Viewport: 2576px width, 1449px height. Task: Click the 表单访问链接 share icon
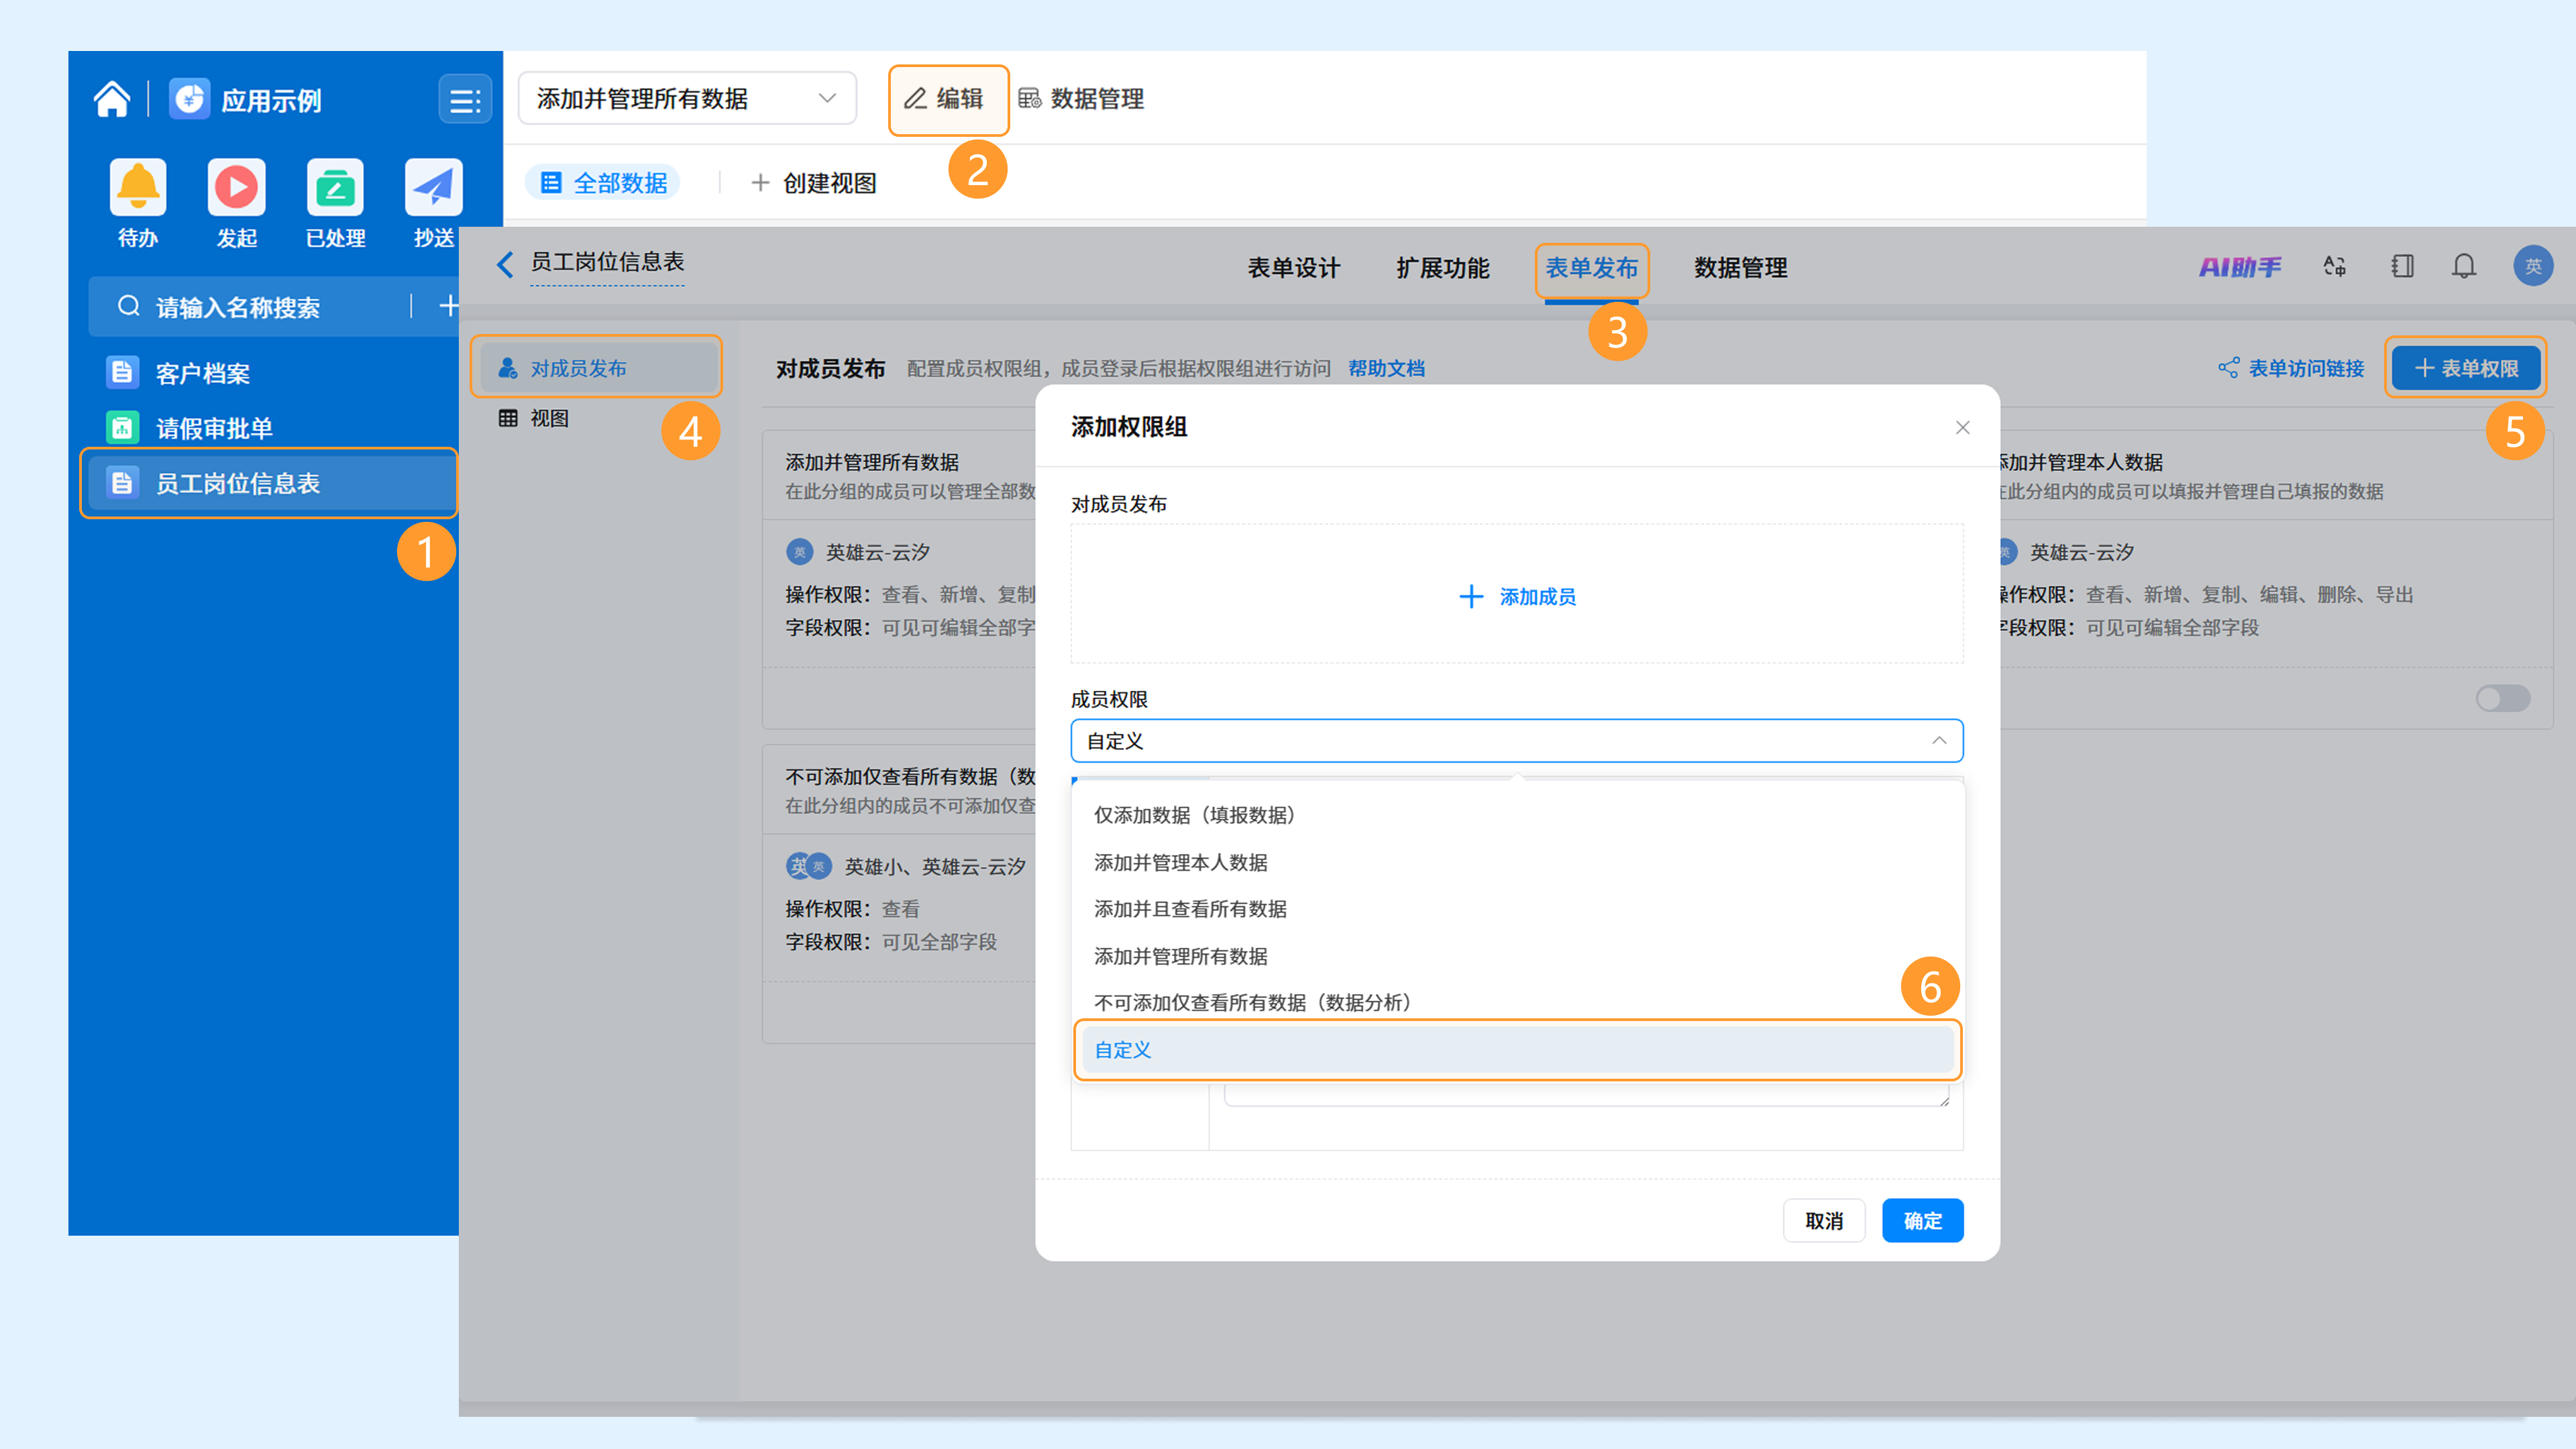coord(2228,368)
